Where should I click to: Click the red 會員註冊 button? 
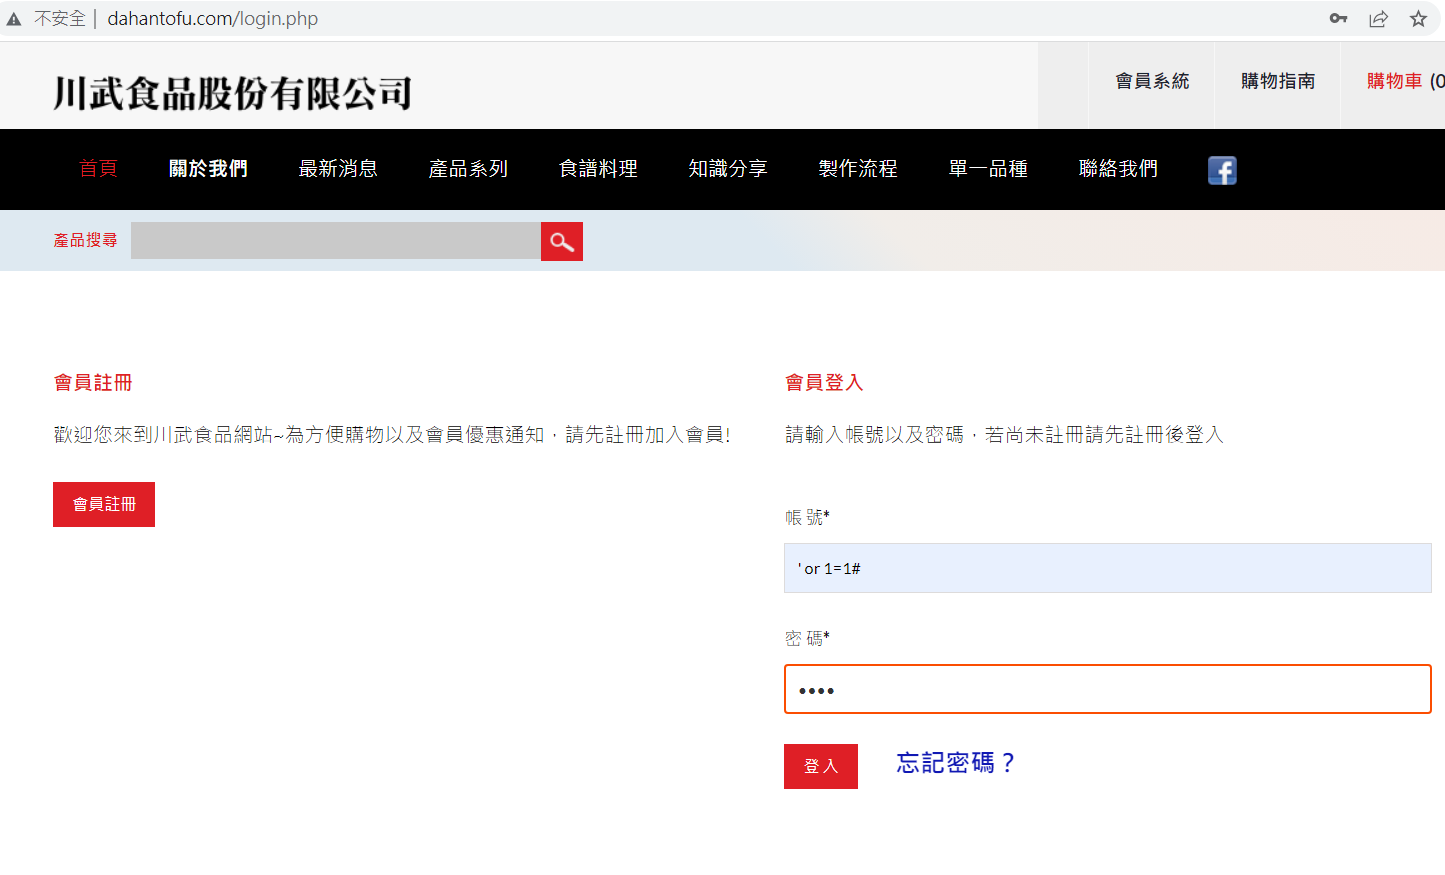[x=104, y=504]
